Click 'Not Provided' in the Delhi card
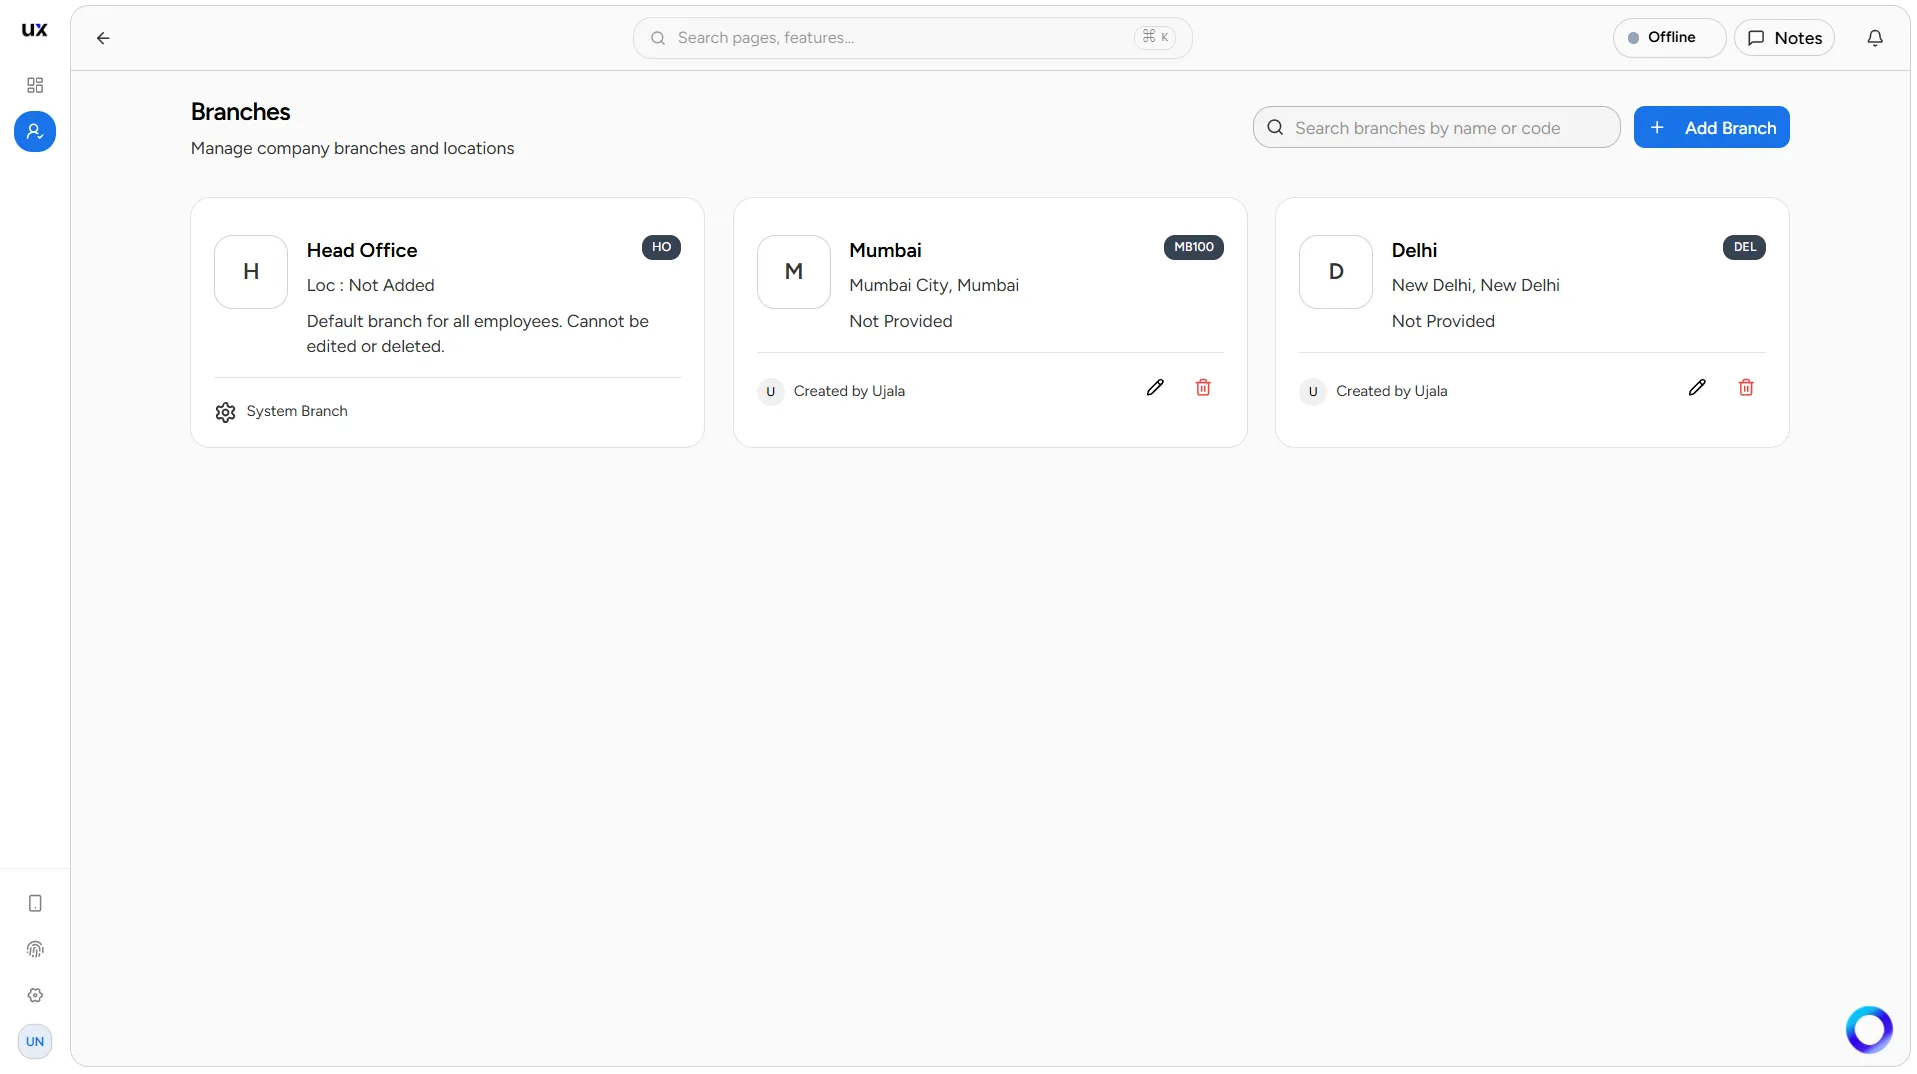The height and width of the screenshot is (1074, 1917). pos(1443,321)
